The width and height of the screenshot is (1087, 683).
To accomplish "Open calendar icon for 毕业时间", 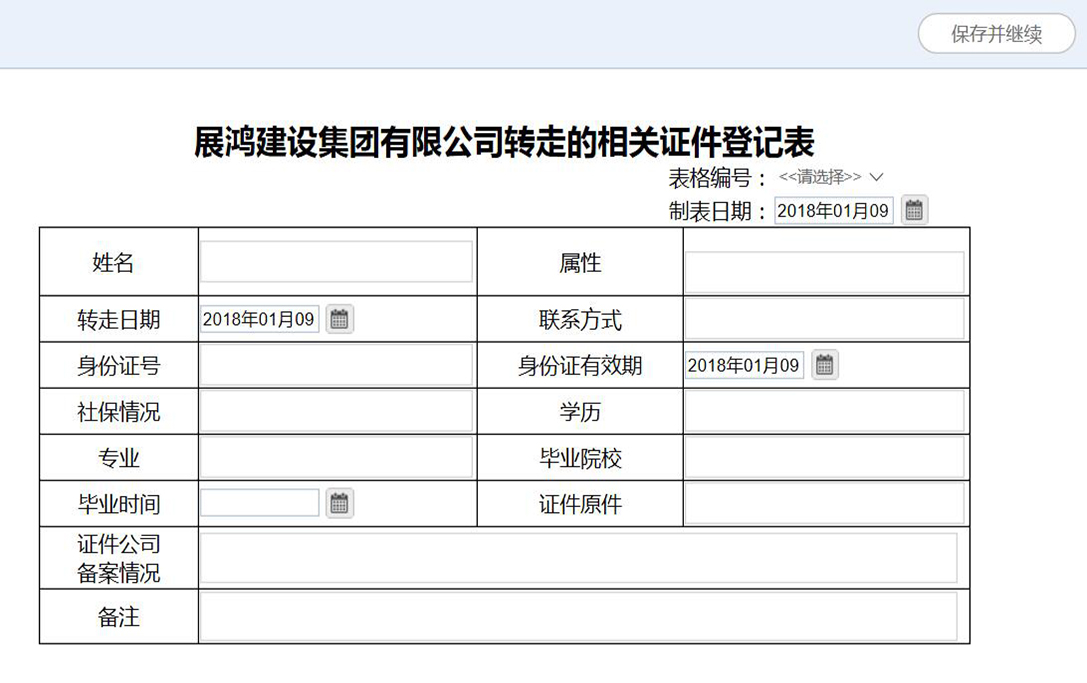I will coord(340,503).
